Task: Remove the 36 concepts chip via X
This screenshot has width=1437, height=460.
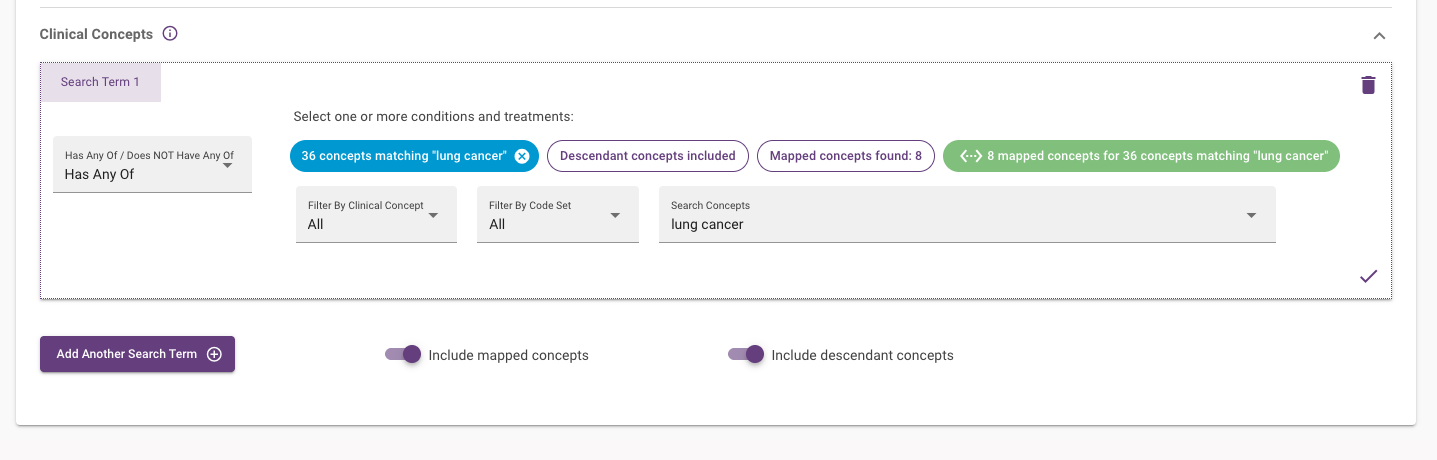Action: [522, 156]
